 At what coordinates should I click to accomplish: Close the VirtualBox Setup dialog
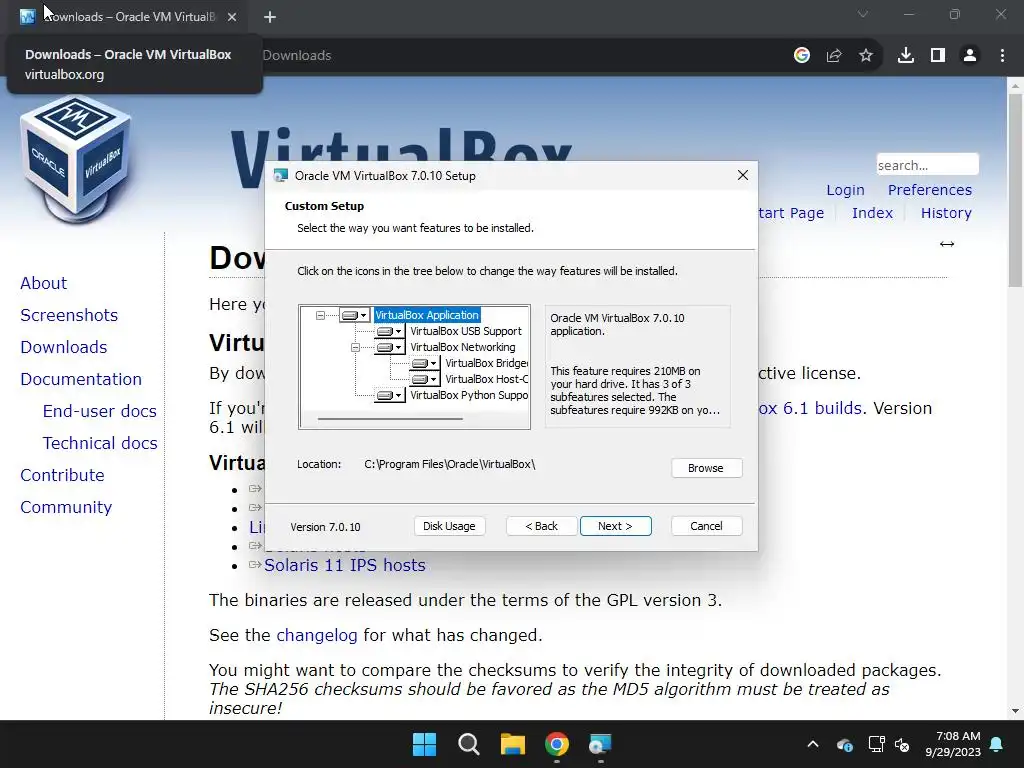pyautogui.click(x=743, y=175)
